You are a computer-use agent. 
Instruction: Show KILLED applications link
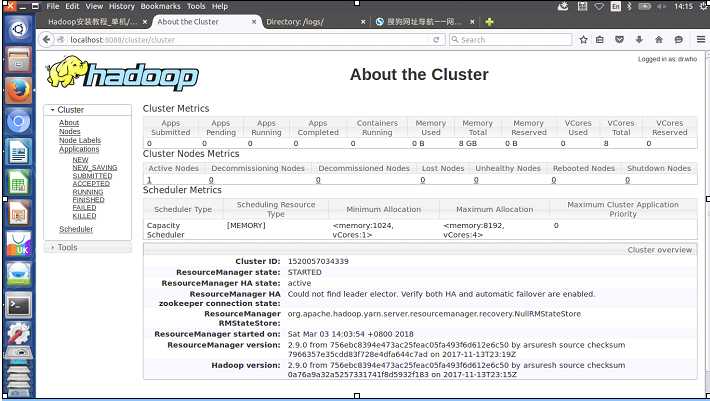click(x=84, y=216)
